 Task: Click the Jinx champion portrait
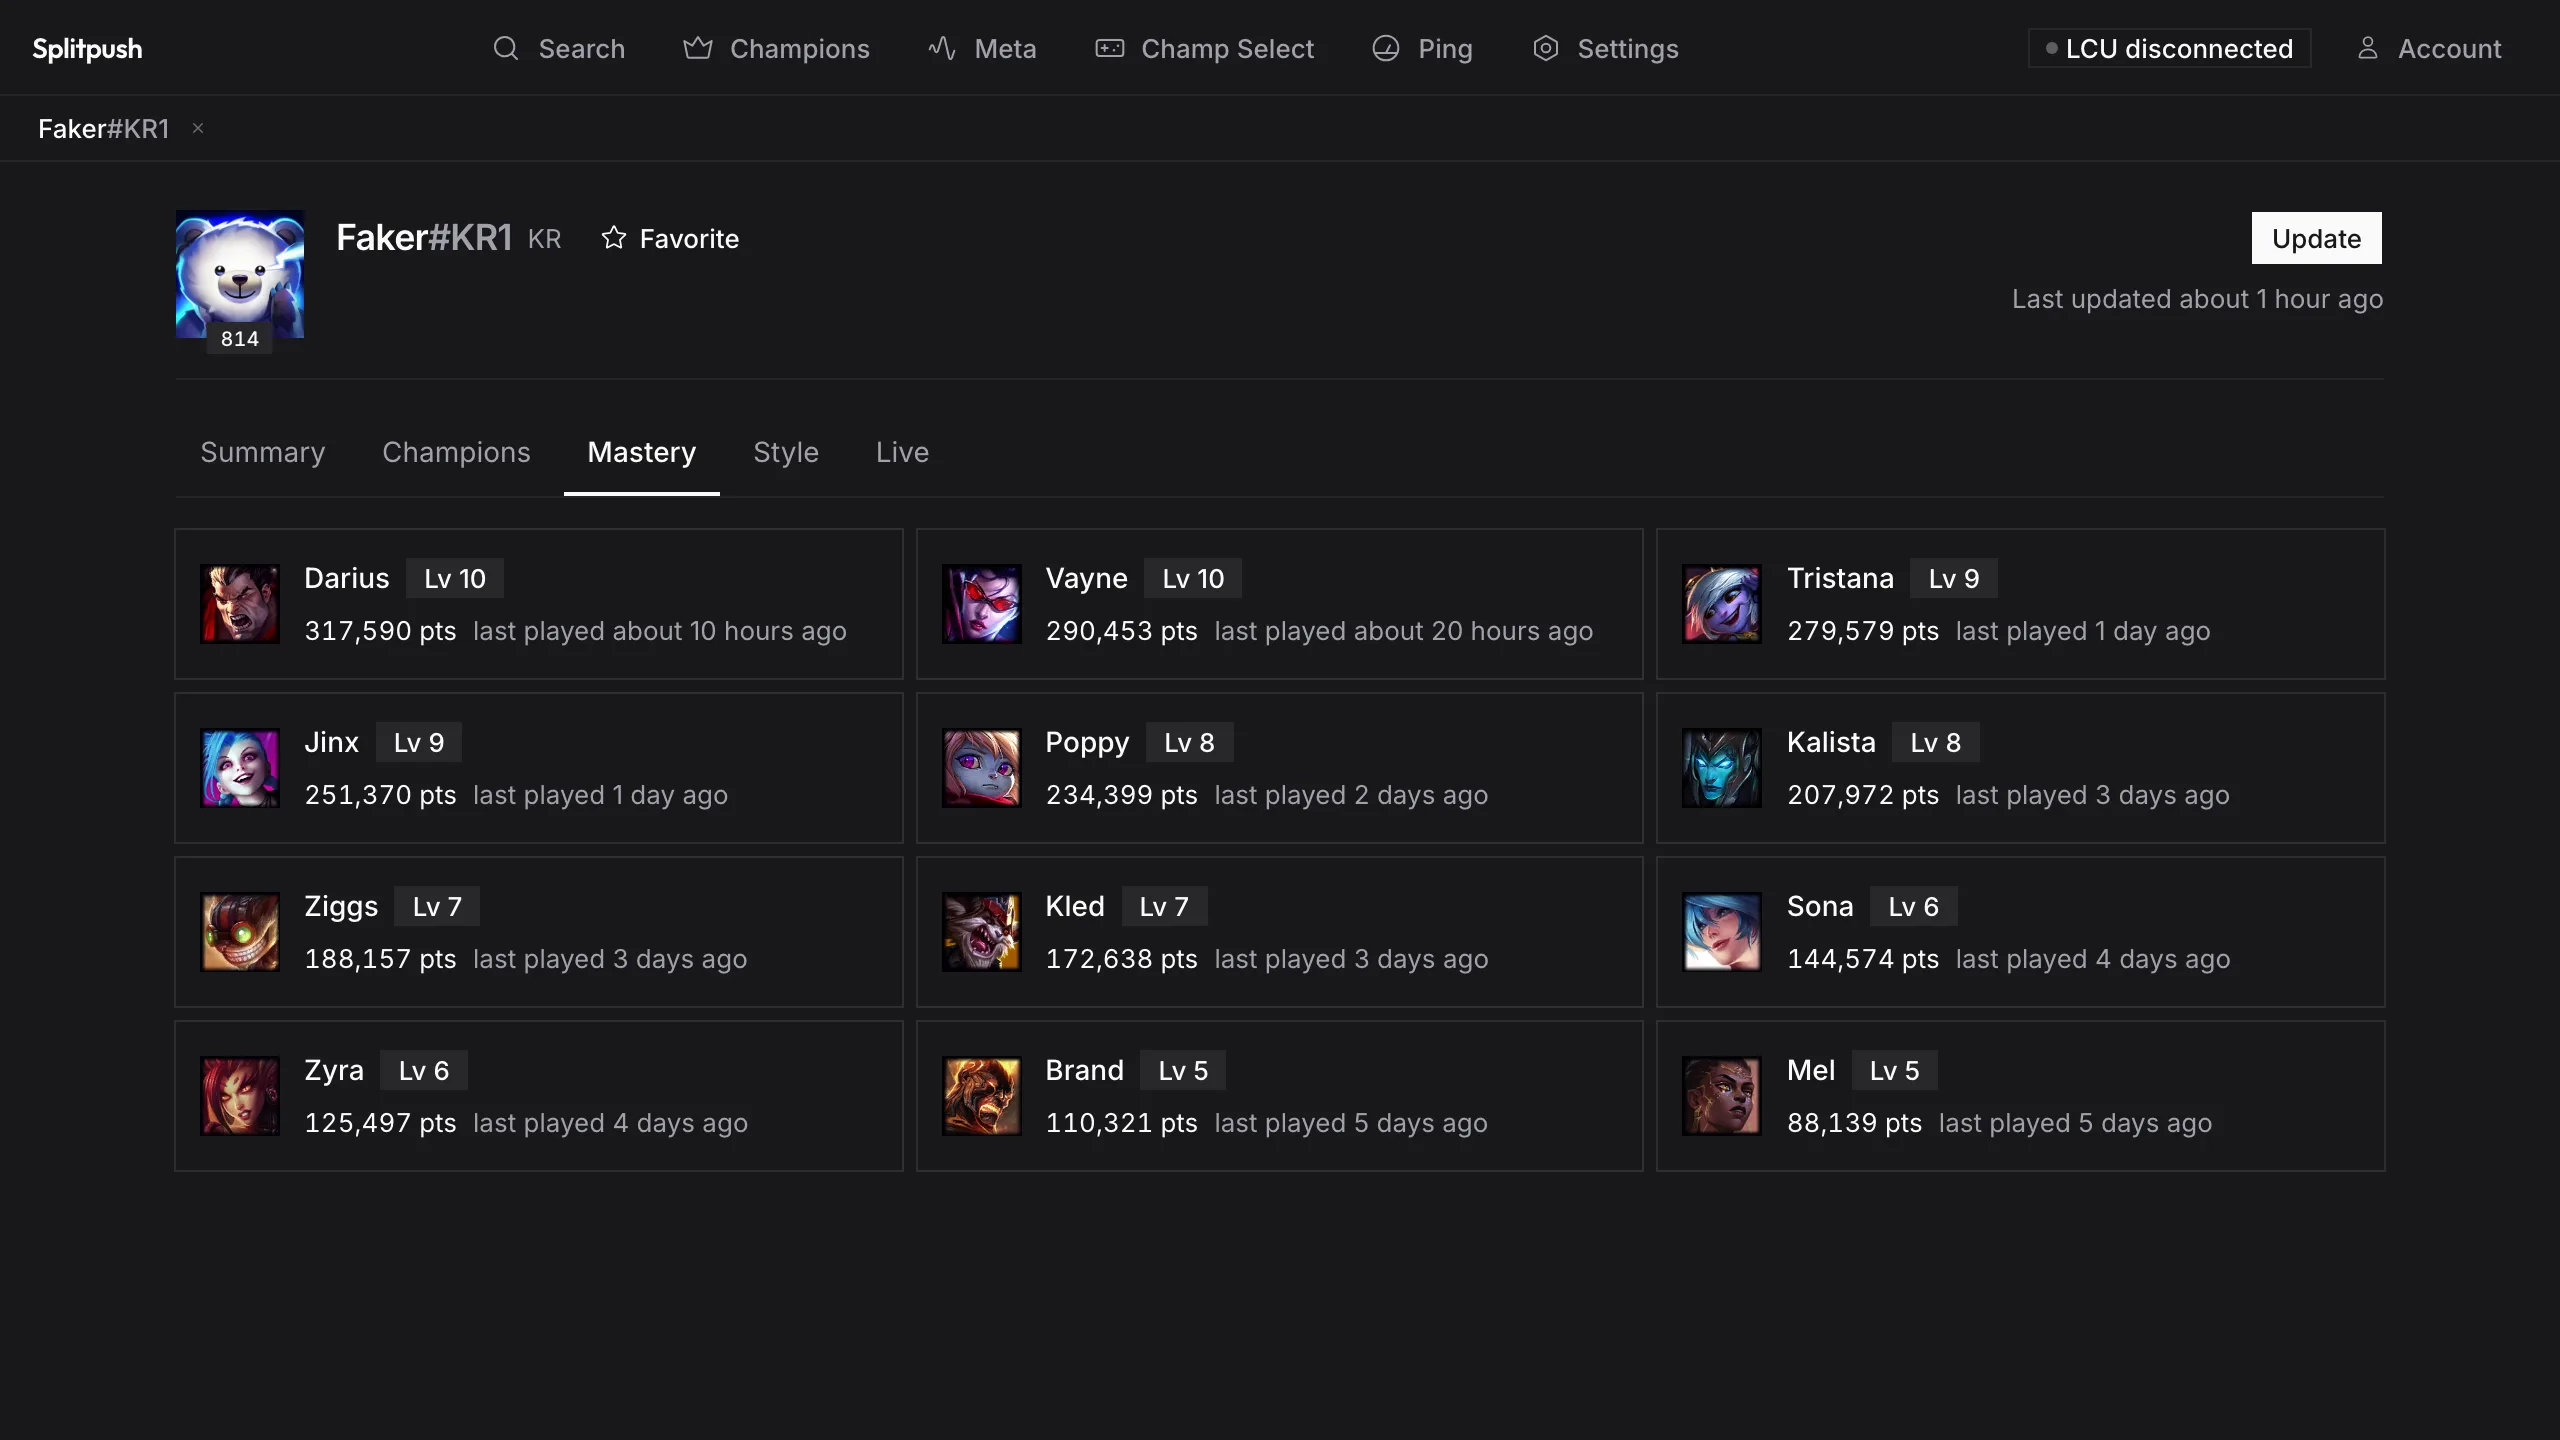[240, 768]
